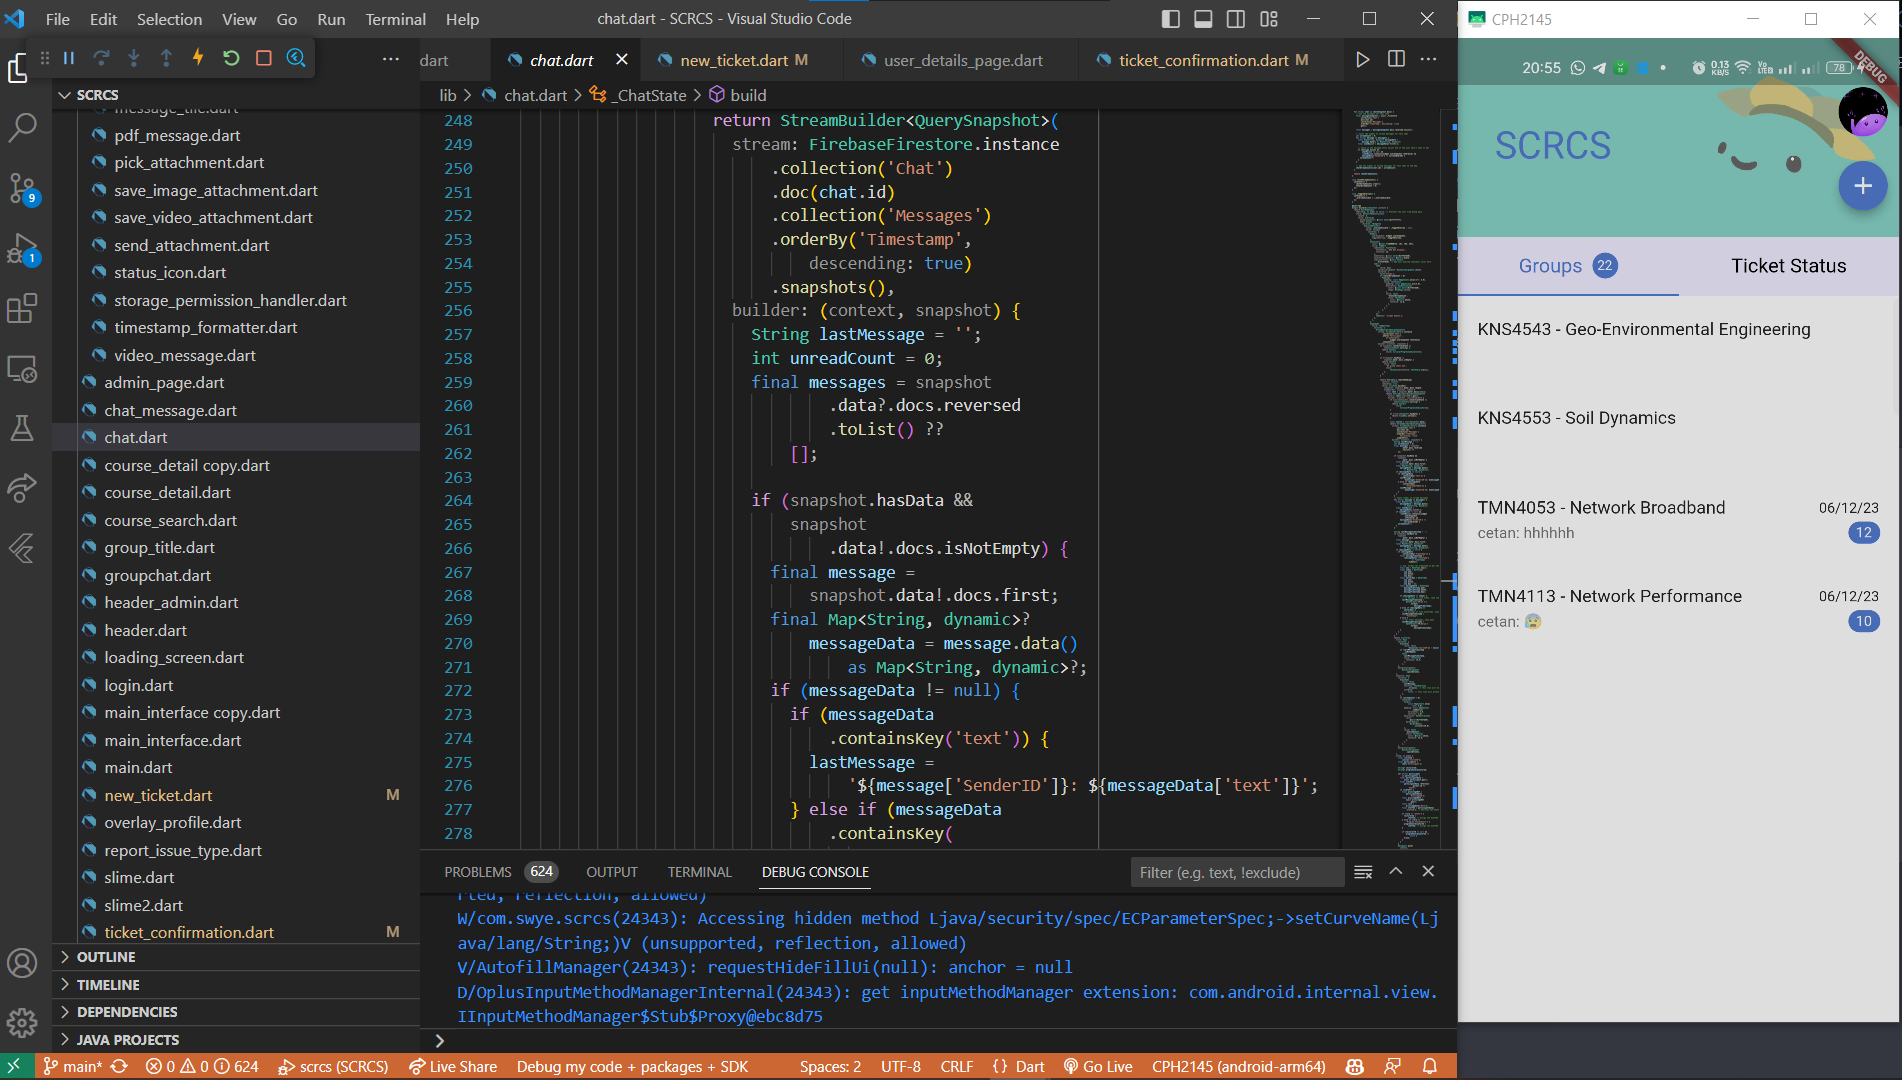
Task: Restart the debug session
Action: (231, 58)
